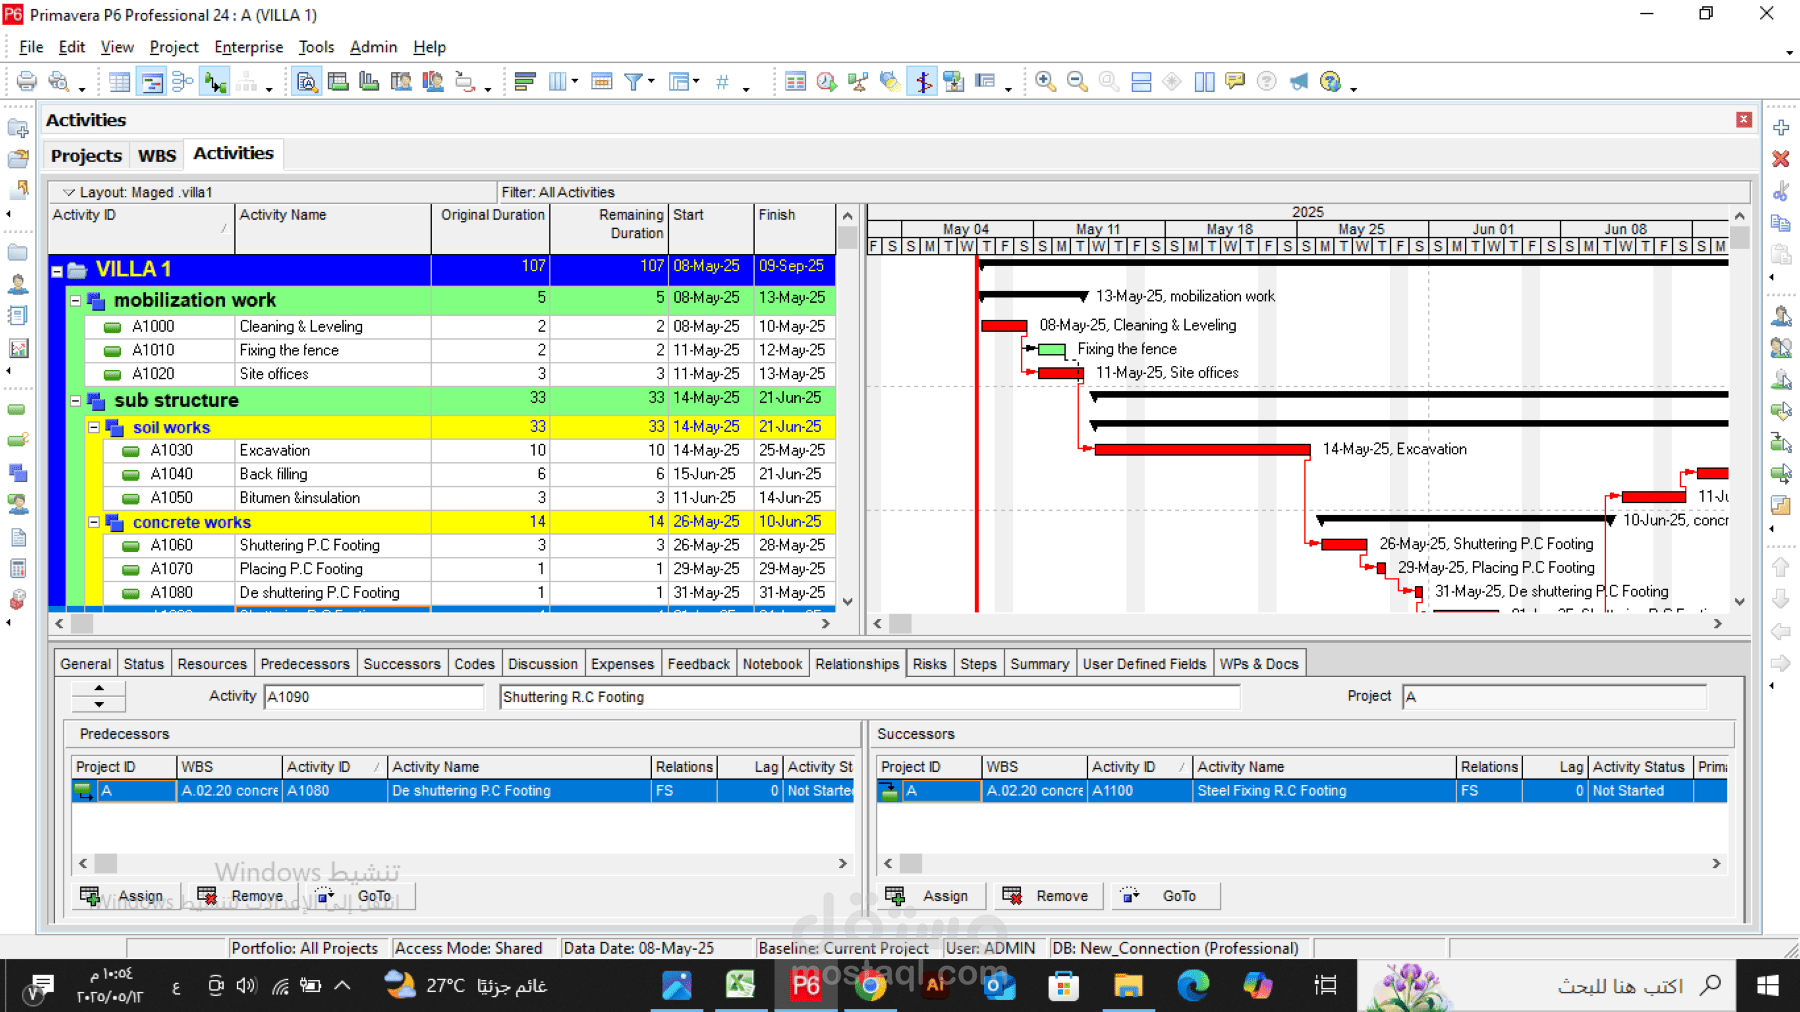The image size is (1800, 1012).
Task: Click the red Excavation bar in the Gantt chart
Action: (x=1202, y=450)
